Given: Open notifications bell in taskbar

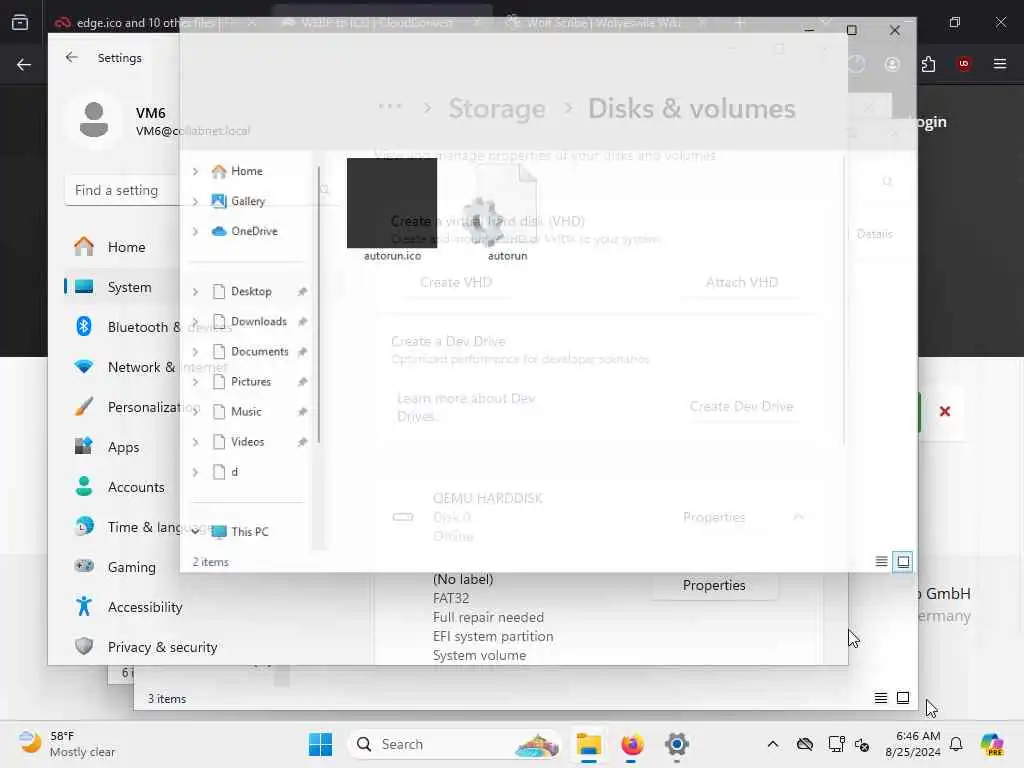Looking at the screenshot, I should pyautogui.click(x=956, y=744).
